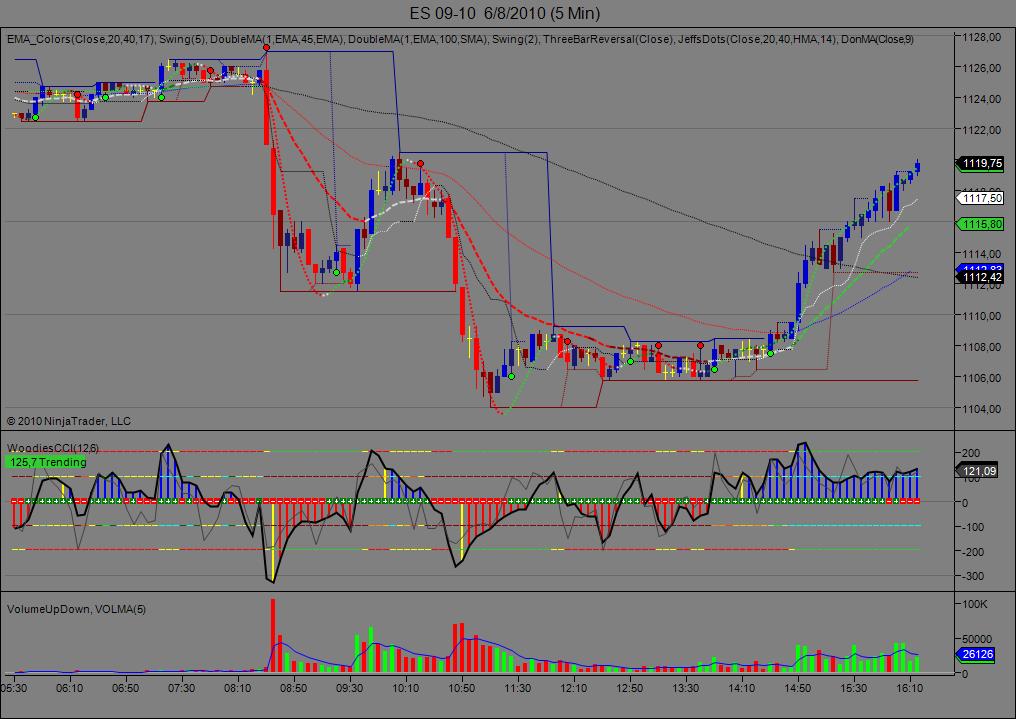The width and height of the screenshot is (1016, 719).
Task: Click the black 1119,75 last price marker
Action: (x=981, y=163)
